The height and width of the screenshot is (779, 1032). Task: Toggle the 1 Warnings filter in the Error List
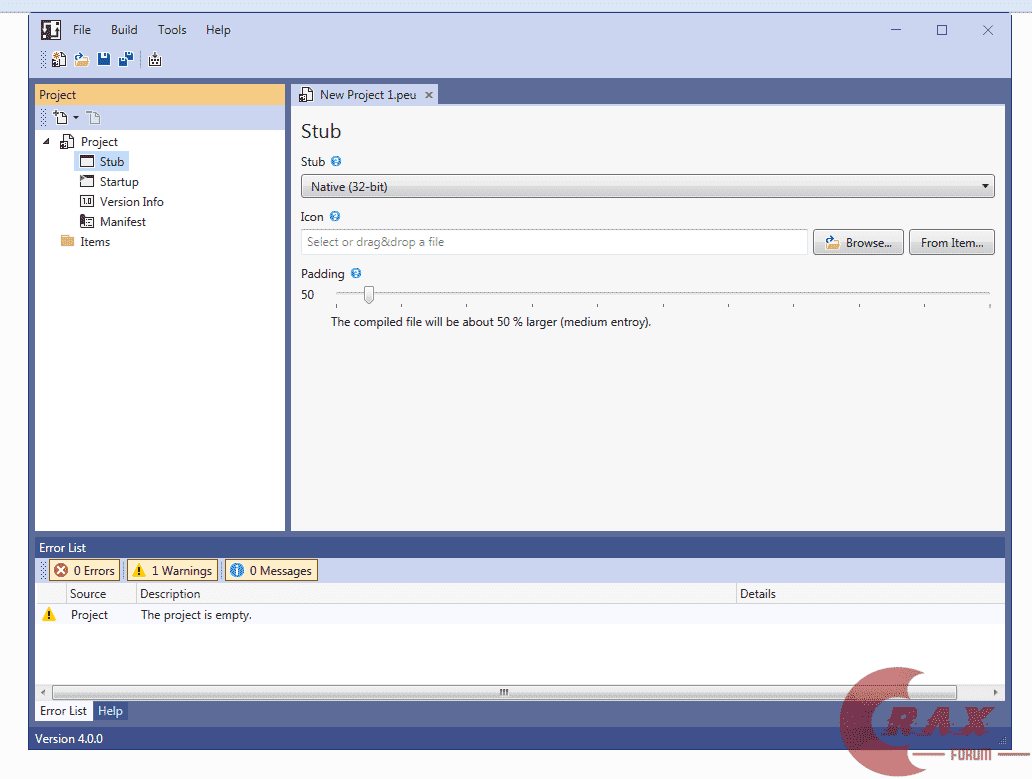pos(171,570)
